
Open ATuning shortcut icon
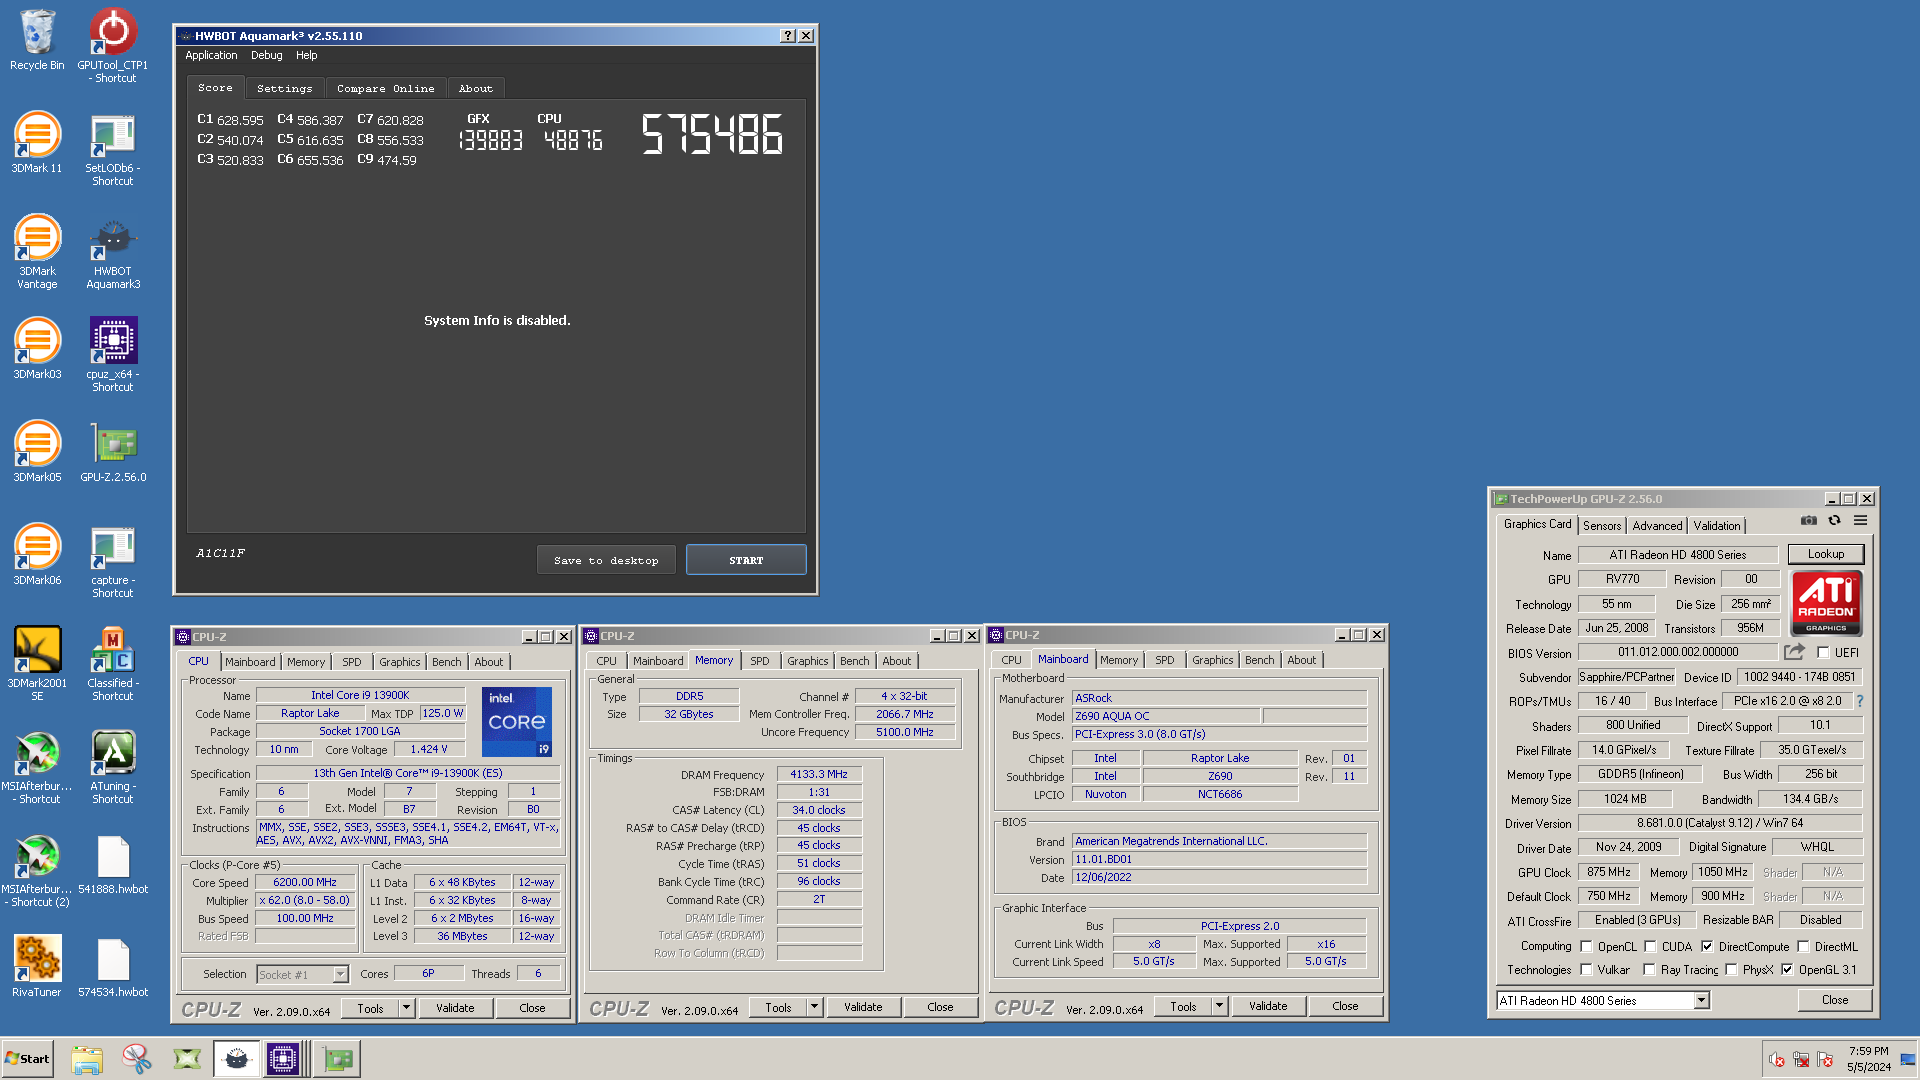113,767
